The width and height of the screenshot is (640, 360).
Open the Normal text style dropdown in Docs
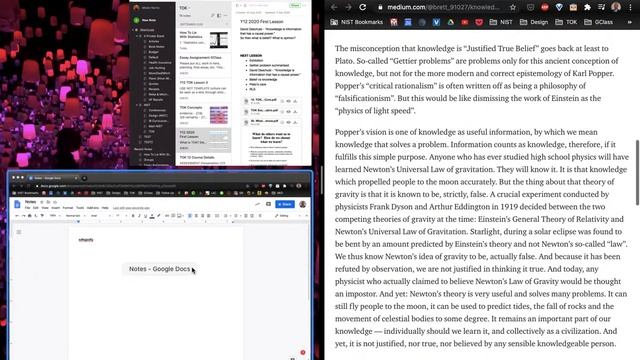click(75, 216)
